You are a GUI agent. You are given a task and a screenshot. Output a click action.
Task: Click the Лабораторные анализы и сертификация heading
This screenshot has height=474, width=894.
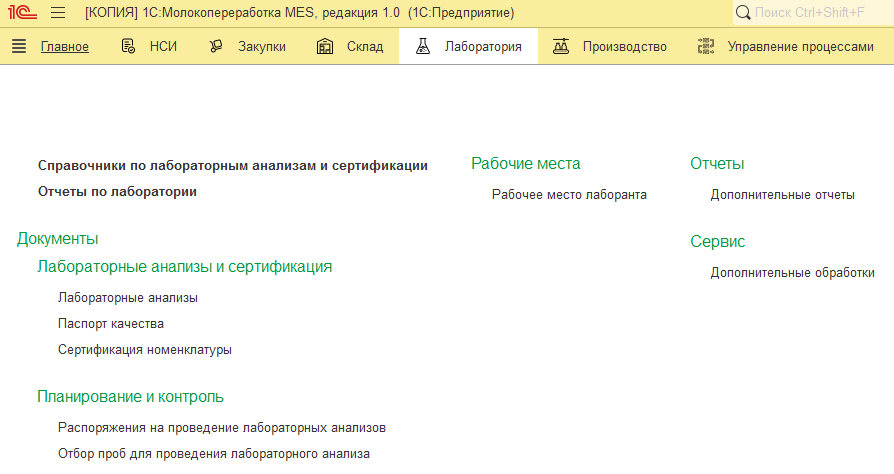tap(185, 267)
